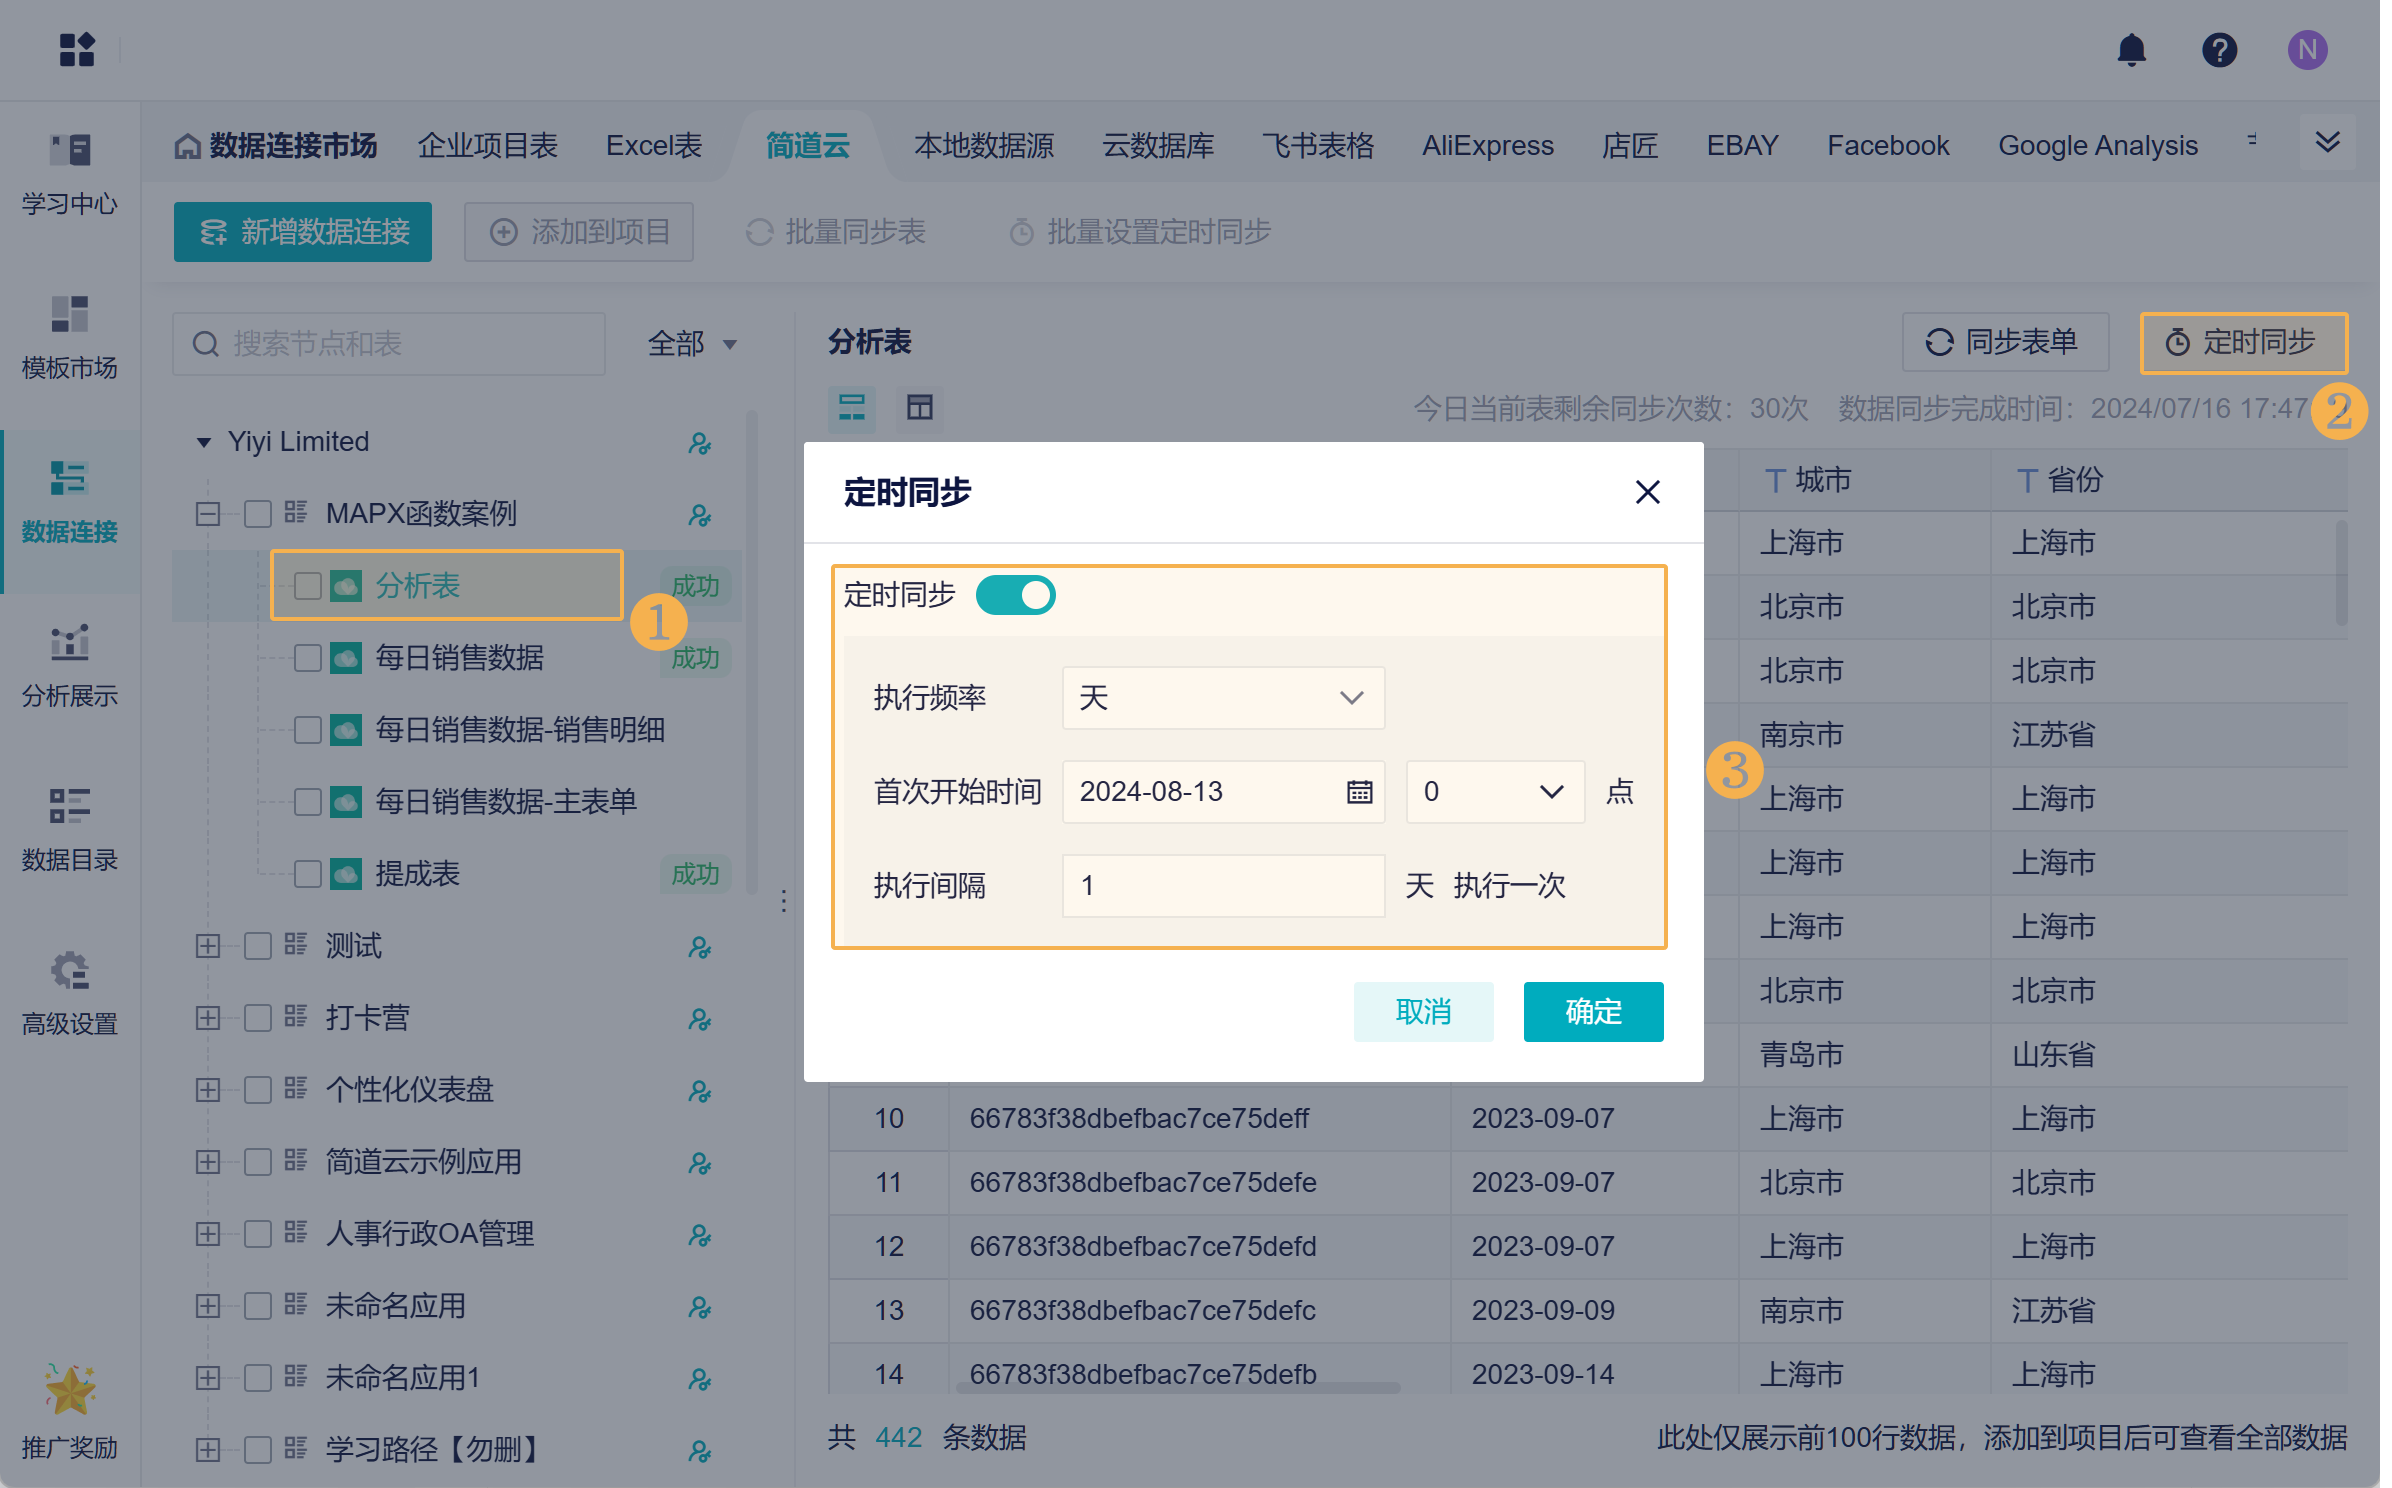The image size is (2392, 1488).
Task: Click the calendar icon in date field
Action: (x=1359, y=792)
